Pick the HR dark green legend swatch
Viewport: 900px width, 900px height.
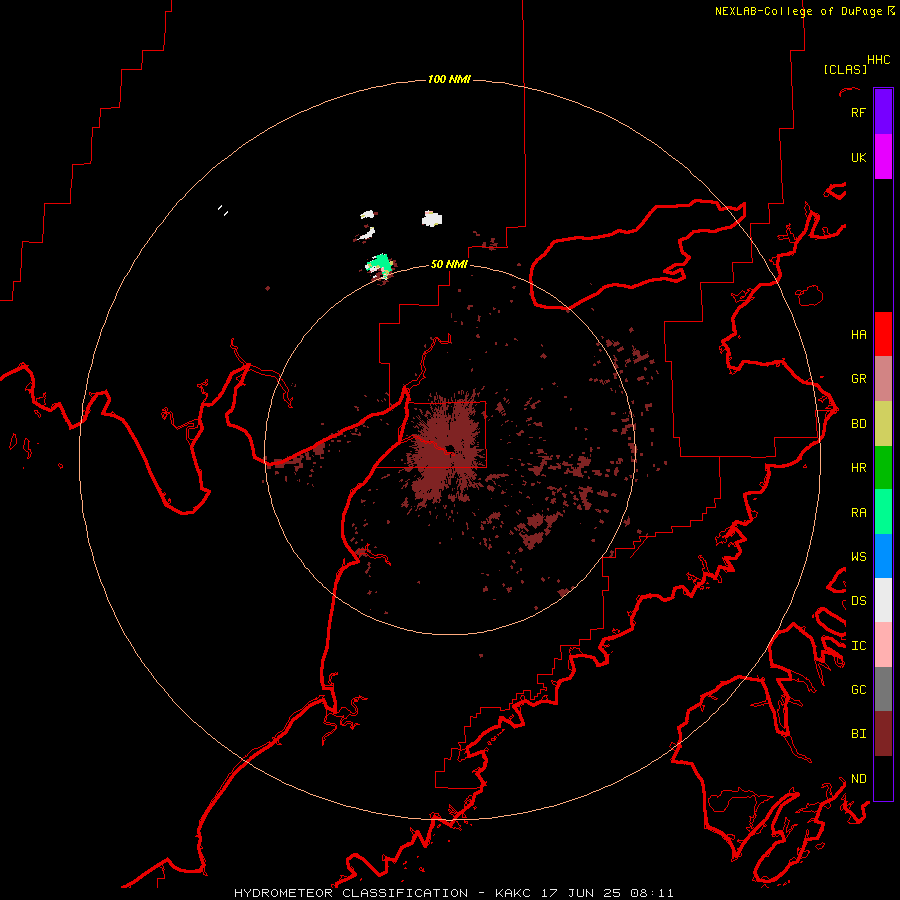point(883,467)
